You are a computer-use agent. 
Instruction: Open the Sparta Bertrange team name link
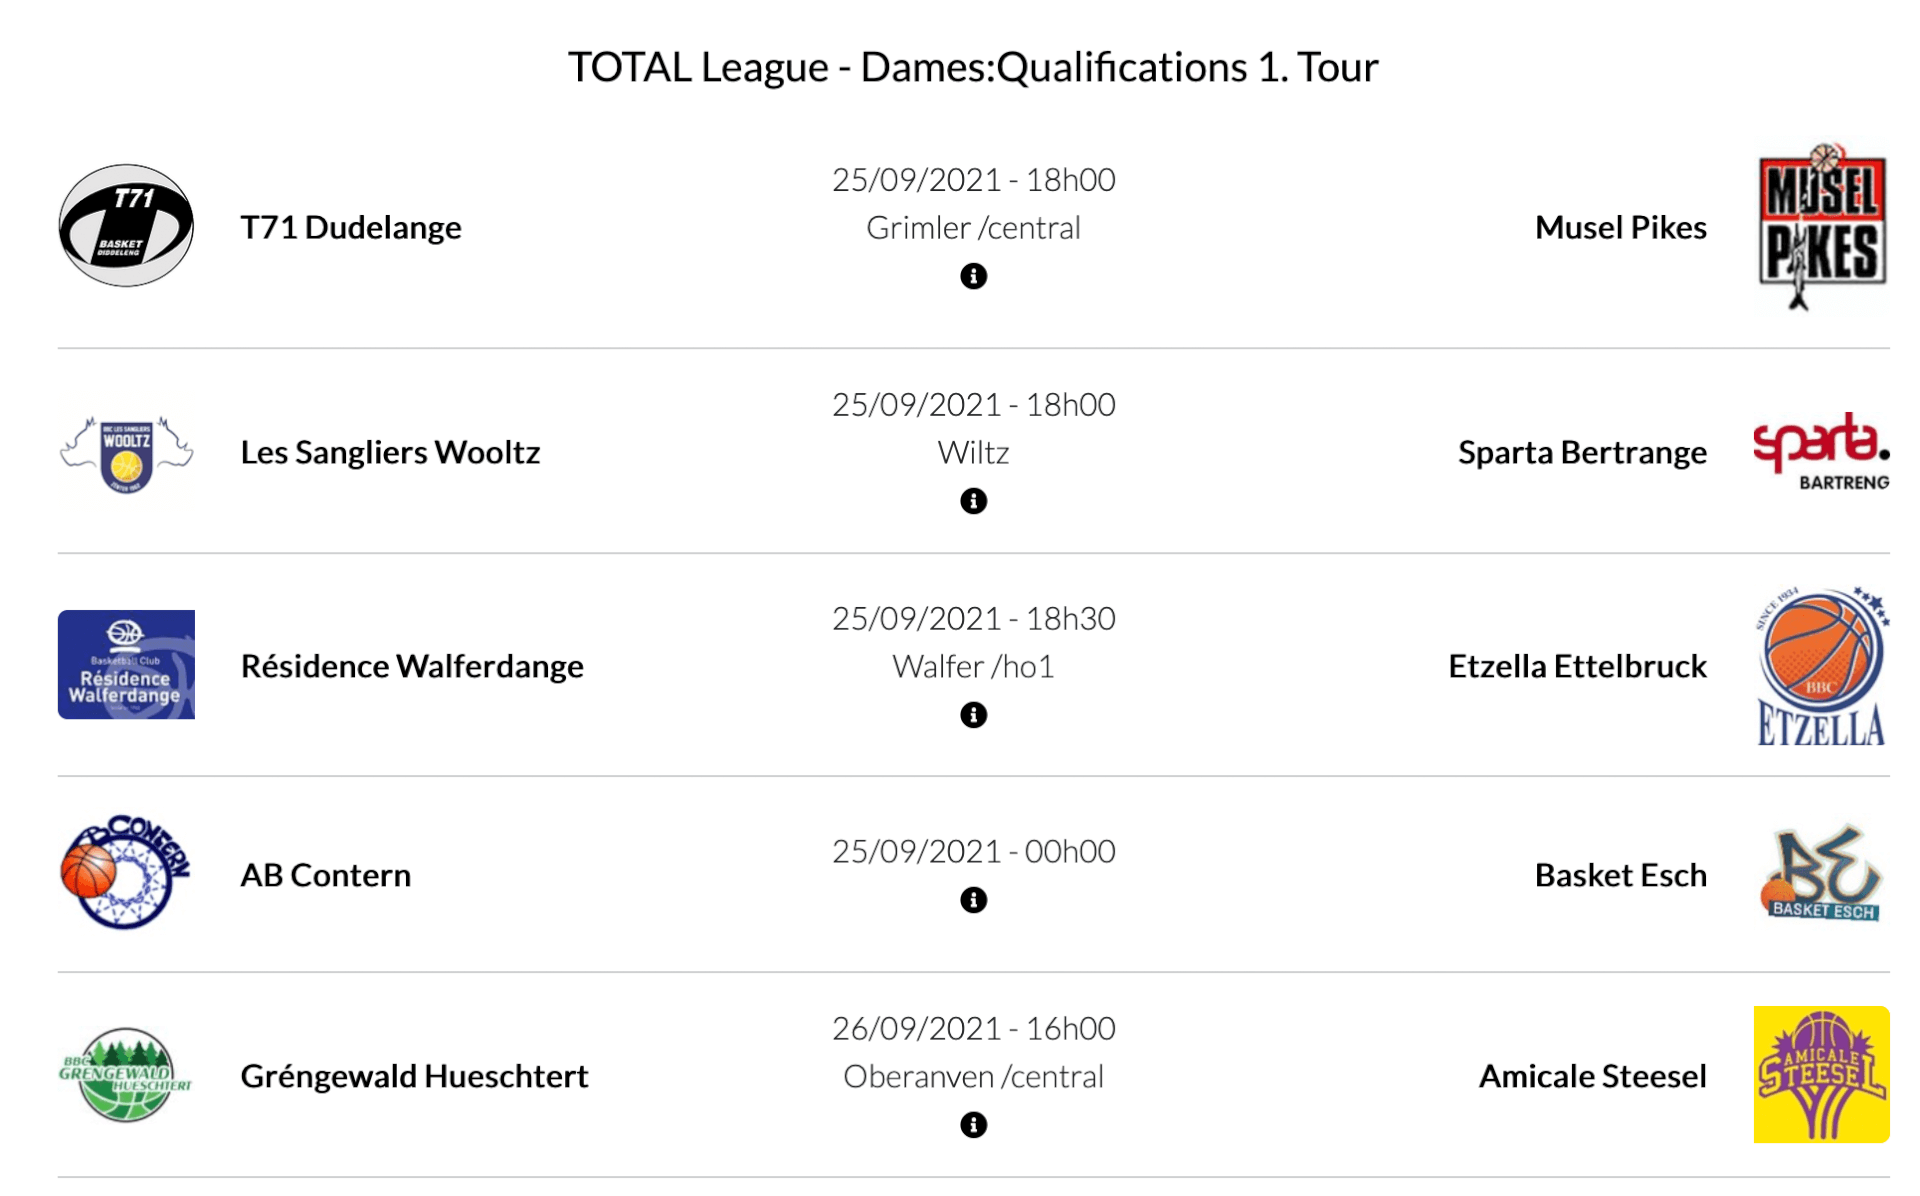pyautogui.click(x=1582, y=453)
